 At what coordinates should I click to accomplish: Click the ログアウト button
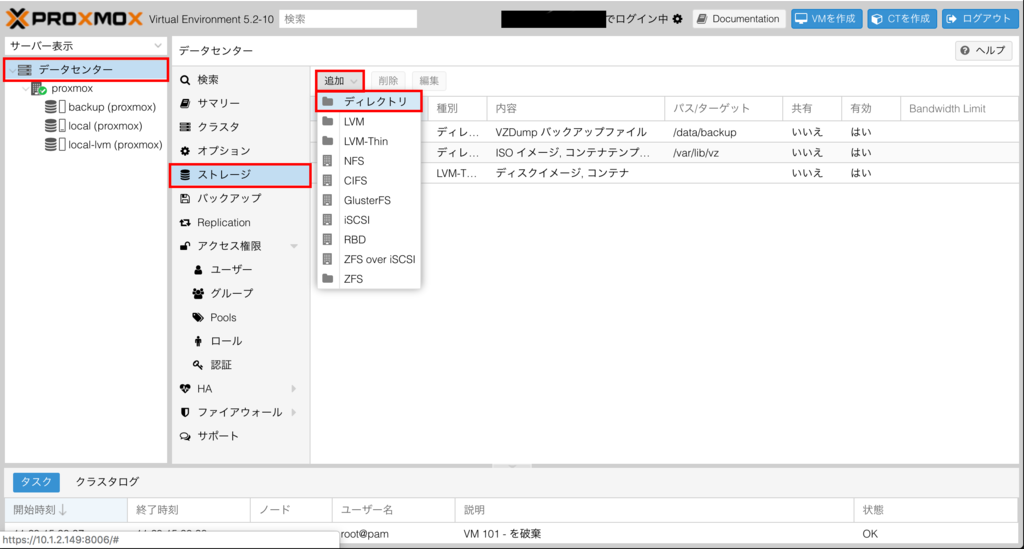(979, 19)
